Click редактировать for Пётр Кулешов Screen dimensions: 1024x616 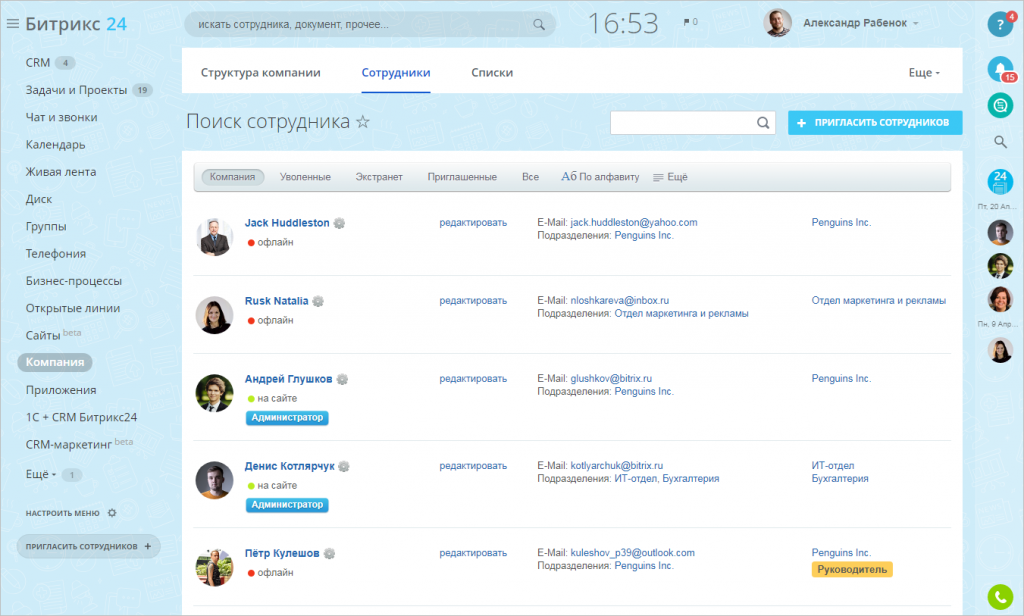(473, 553)
